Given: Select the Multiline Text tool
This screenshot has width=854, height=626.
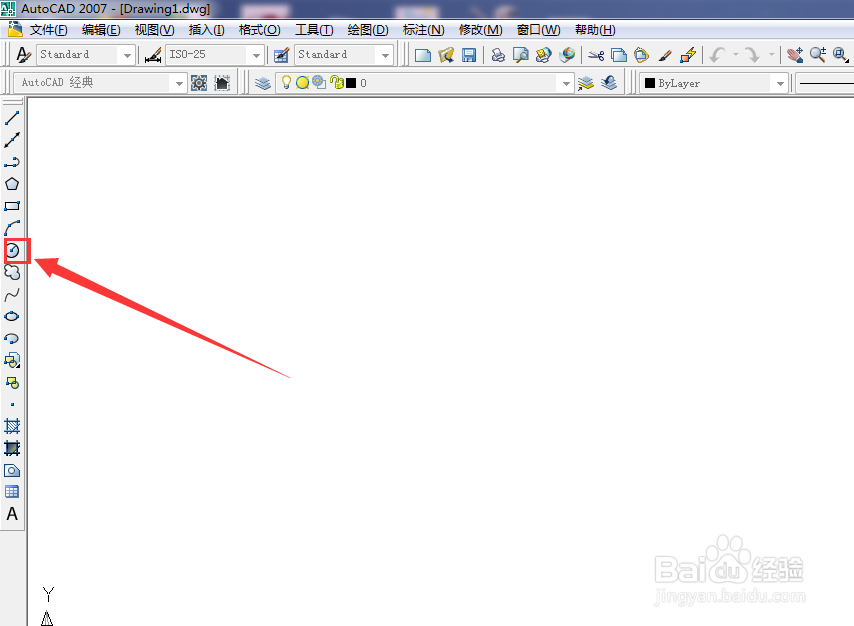Looking at the screenshot, I should (12, 514).
